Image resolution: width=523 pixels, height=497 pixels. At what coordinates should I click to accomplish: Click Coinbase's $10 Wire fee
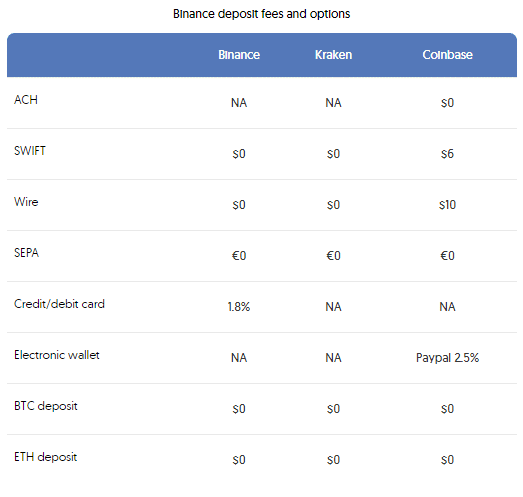pos(447,205)
